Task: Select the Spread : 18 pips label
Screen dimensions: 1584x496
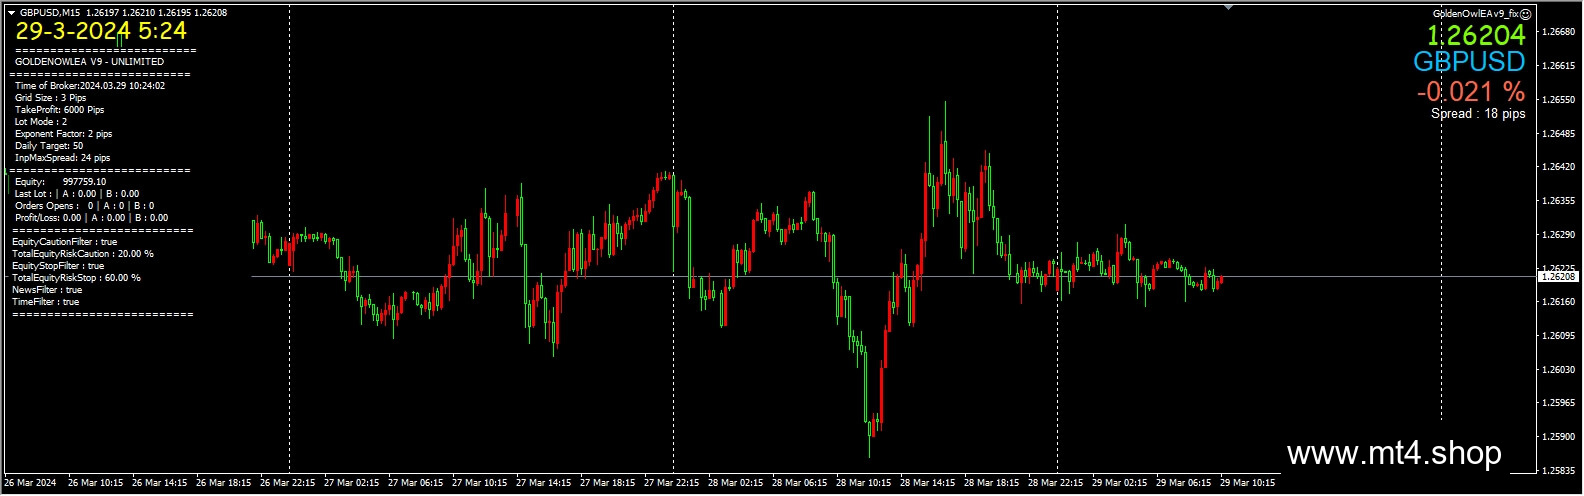Action: pyautogui.click(x=1478, y=114)
